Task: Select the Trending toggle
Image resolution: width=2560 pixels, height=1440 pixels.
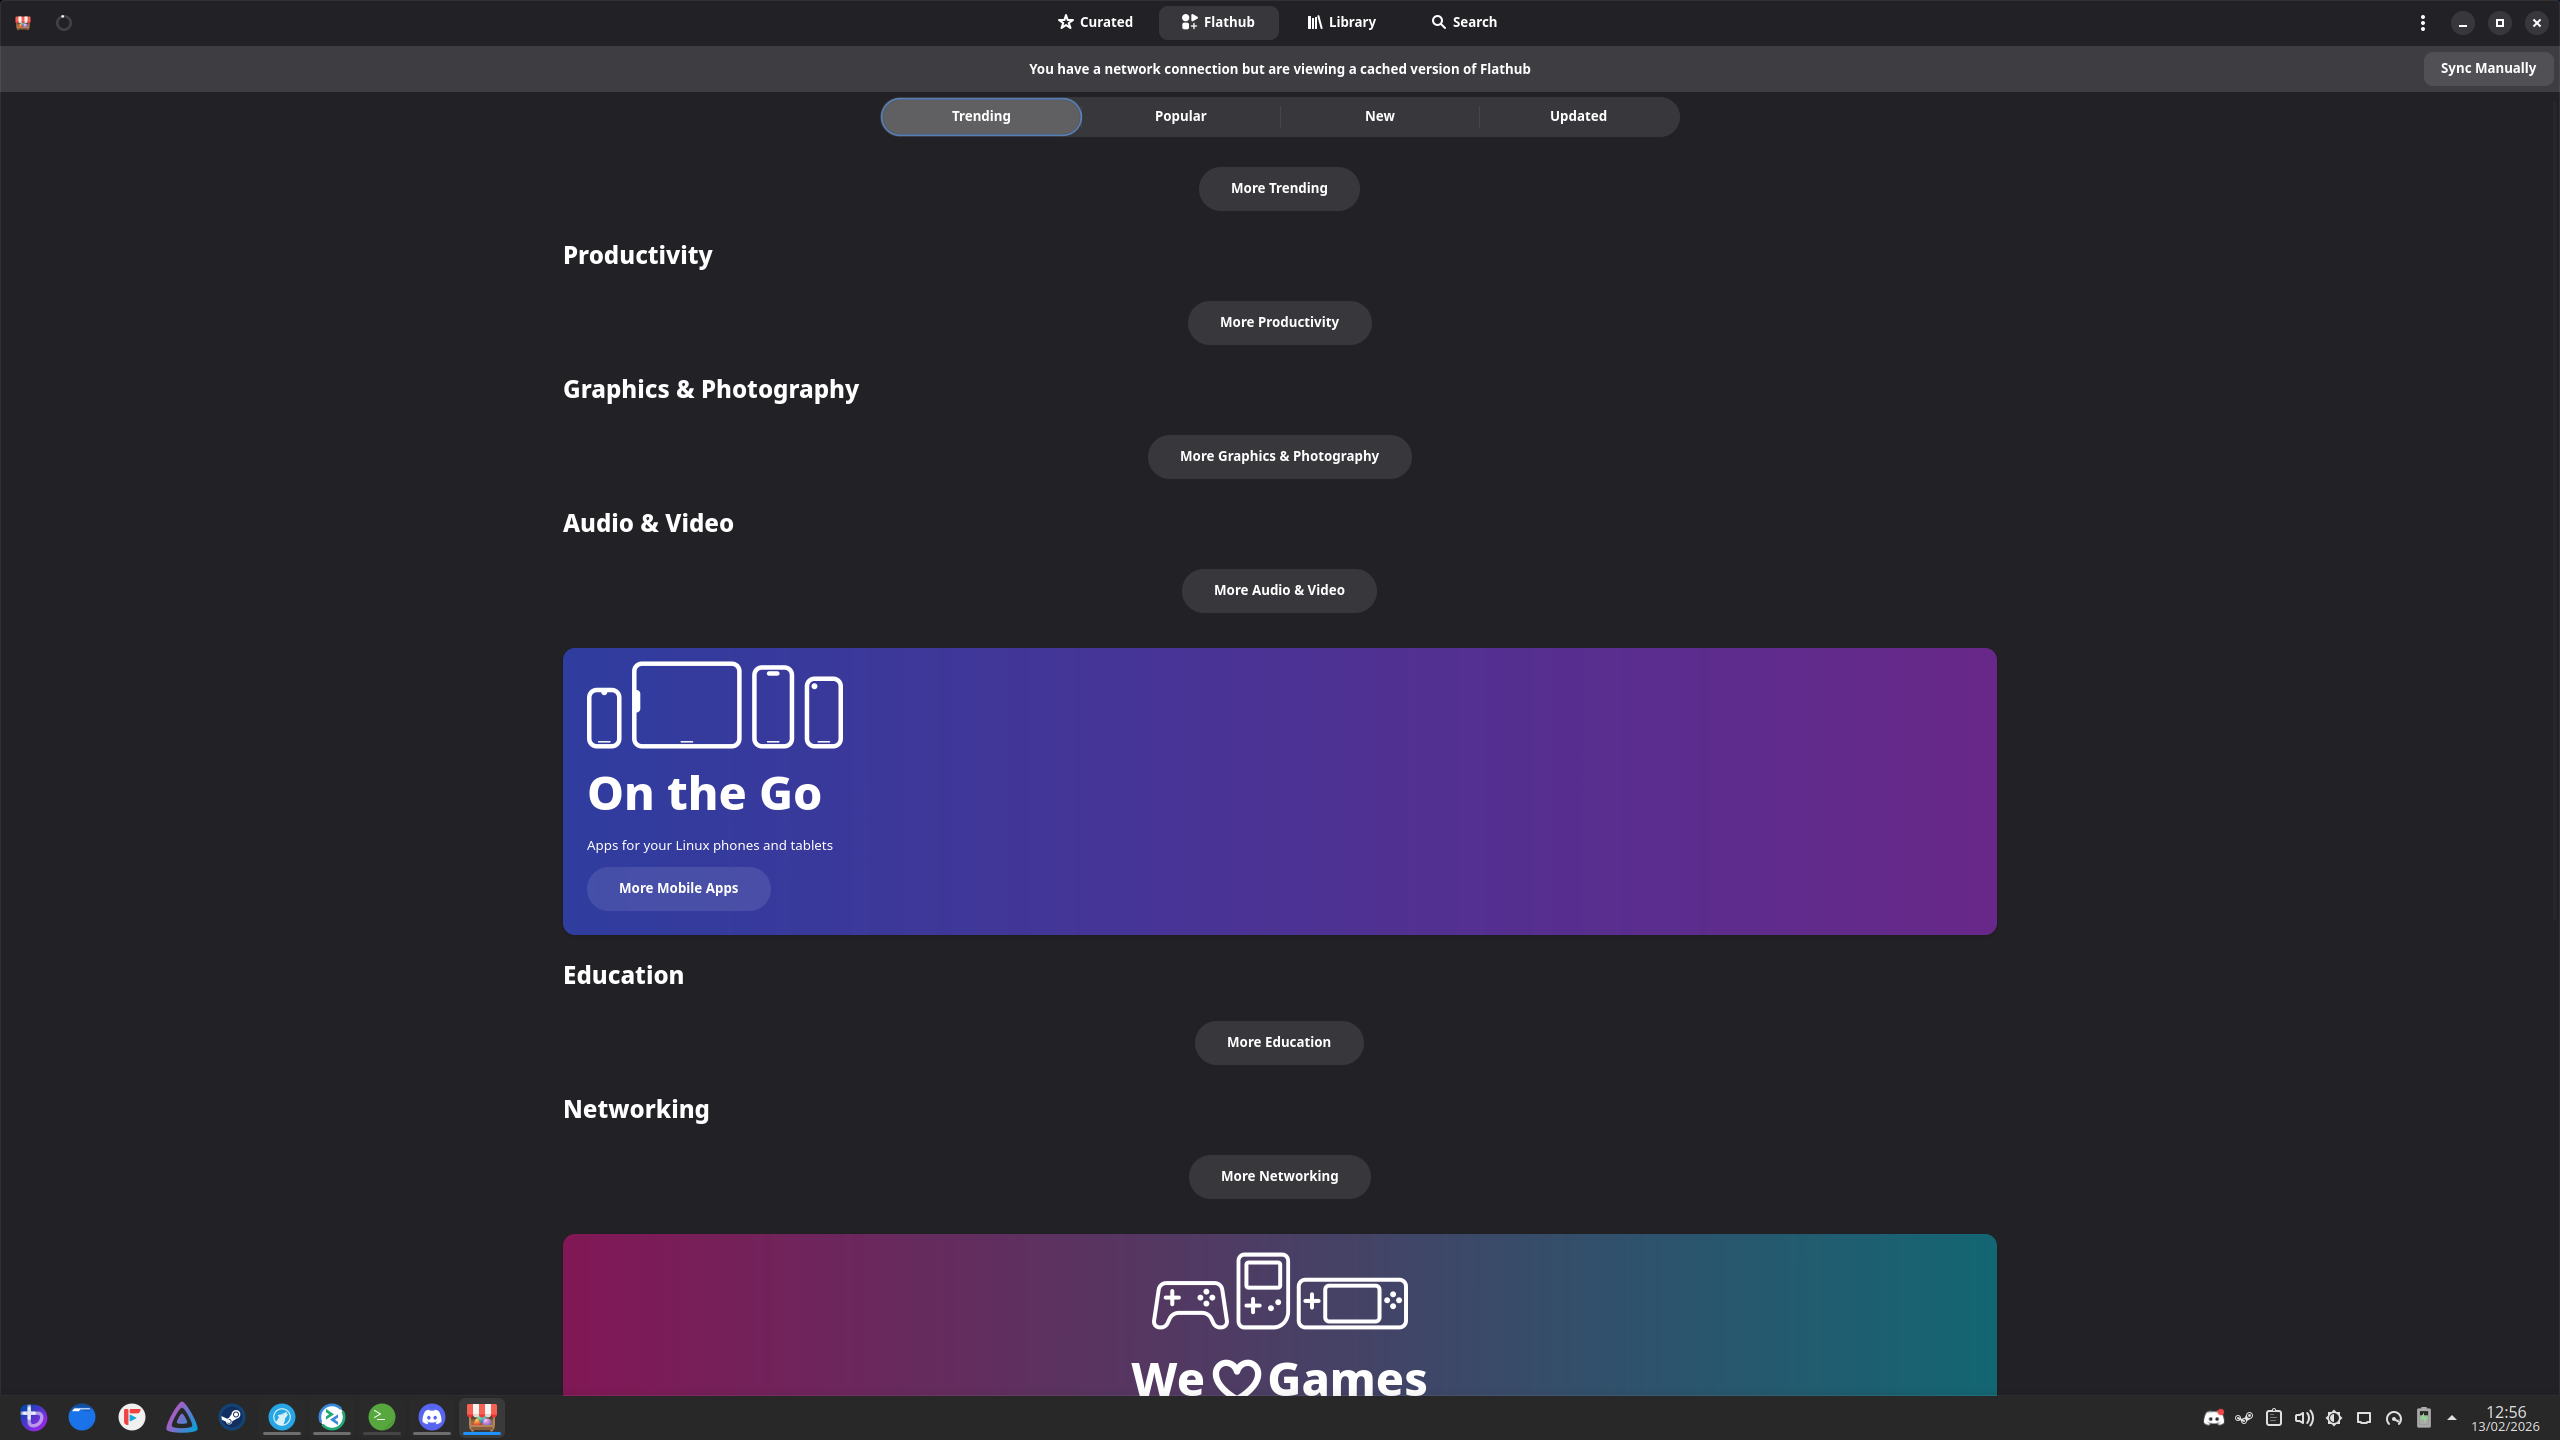Action: [x=980, y=116]
